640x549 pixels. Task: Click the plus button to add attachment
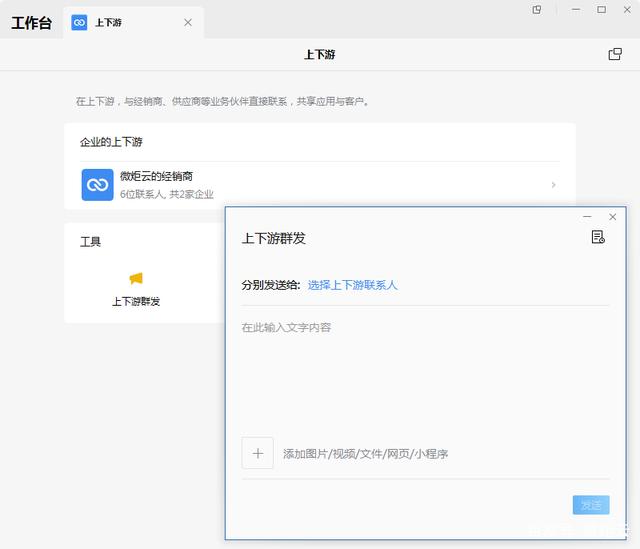pos(258,453)
